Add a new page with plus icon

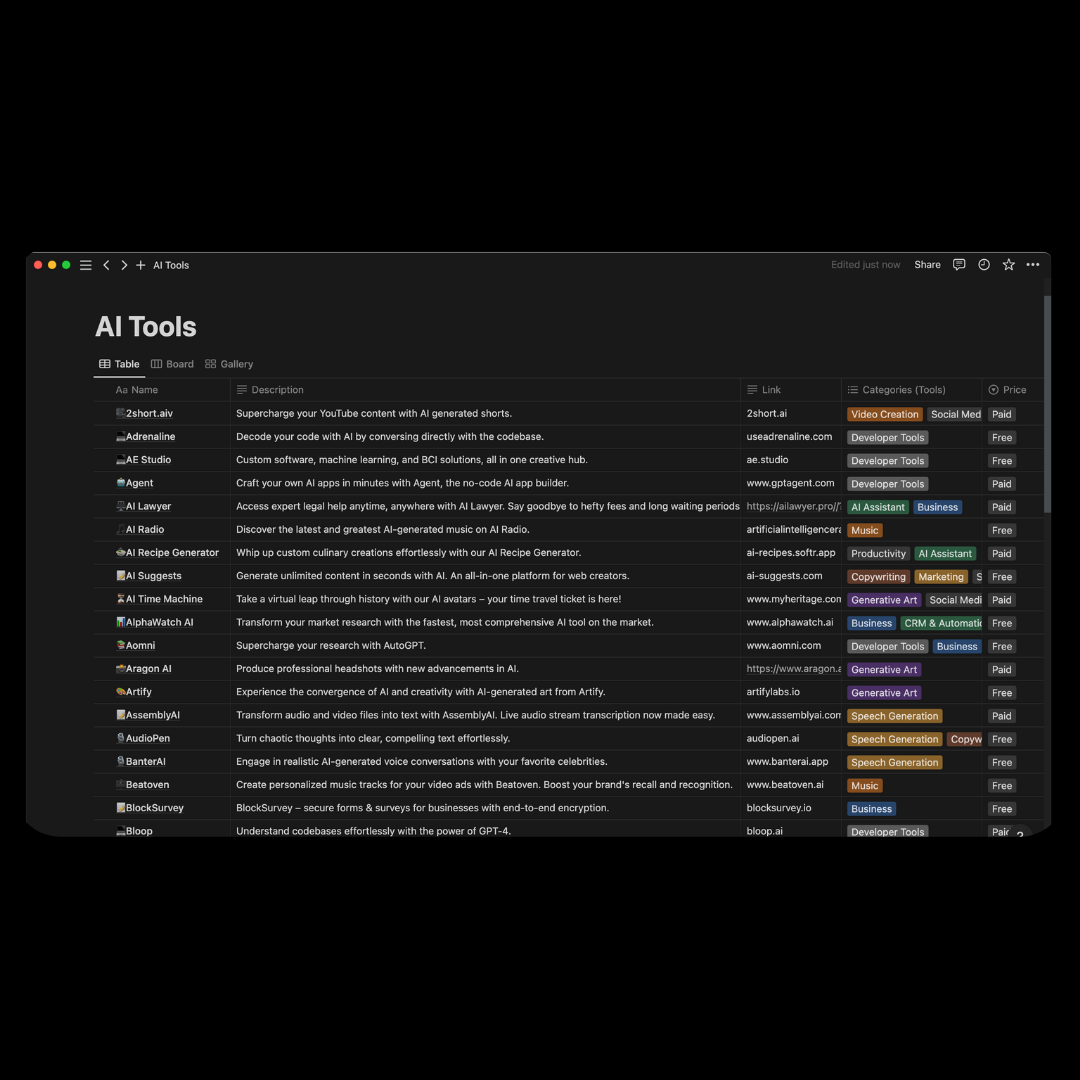tap(141, 265)
